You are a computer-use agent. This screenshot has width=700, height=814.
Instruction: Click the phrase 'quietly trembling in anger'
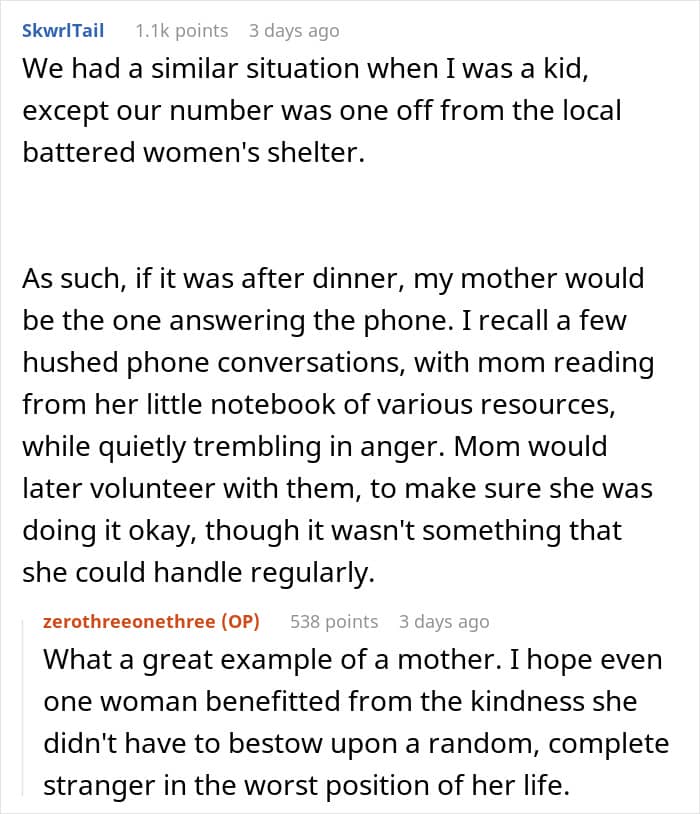click(266, 447)
